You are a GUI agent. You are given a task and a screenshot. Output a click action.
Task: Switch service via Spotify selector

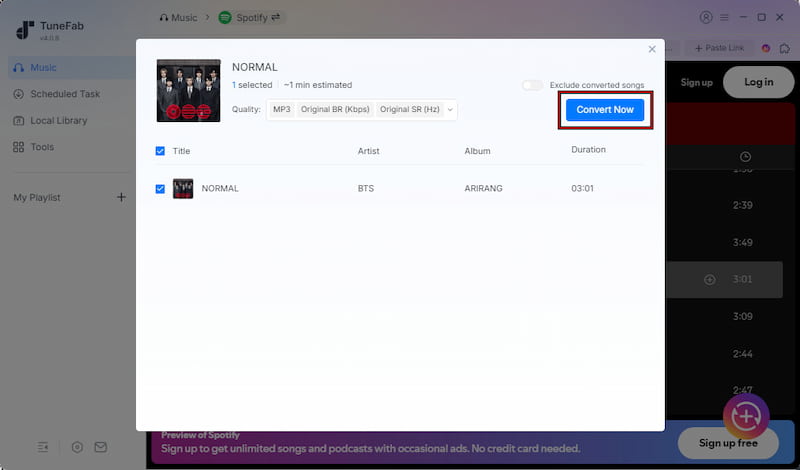click(252, 18)
